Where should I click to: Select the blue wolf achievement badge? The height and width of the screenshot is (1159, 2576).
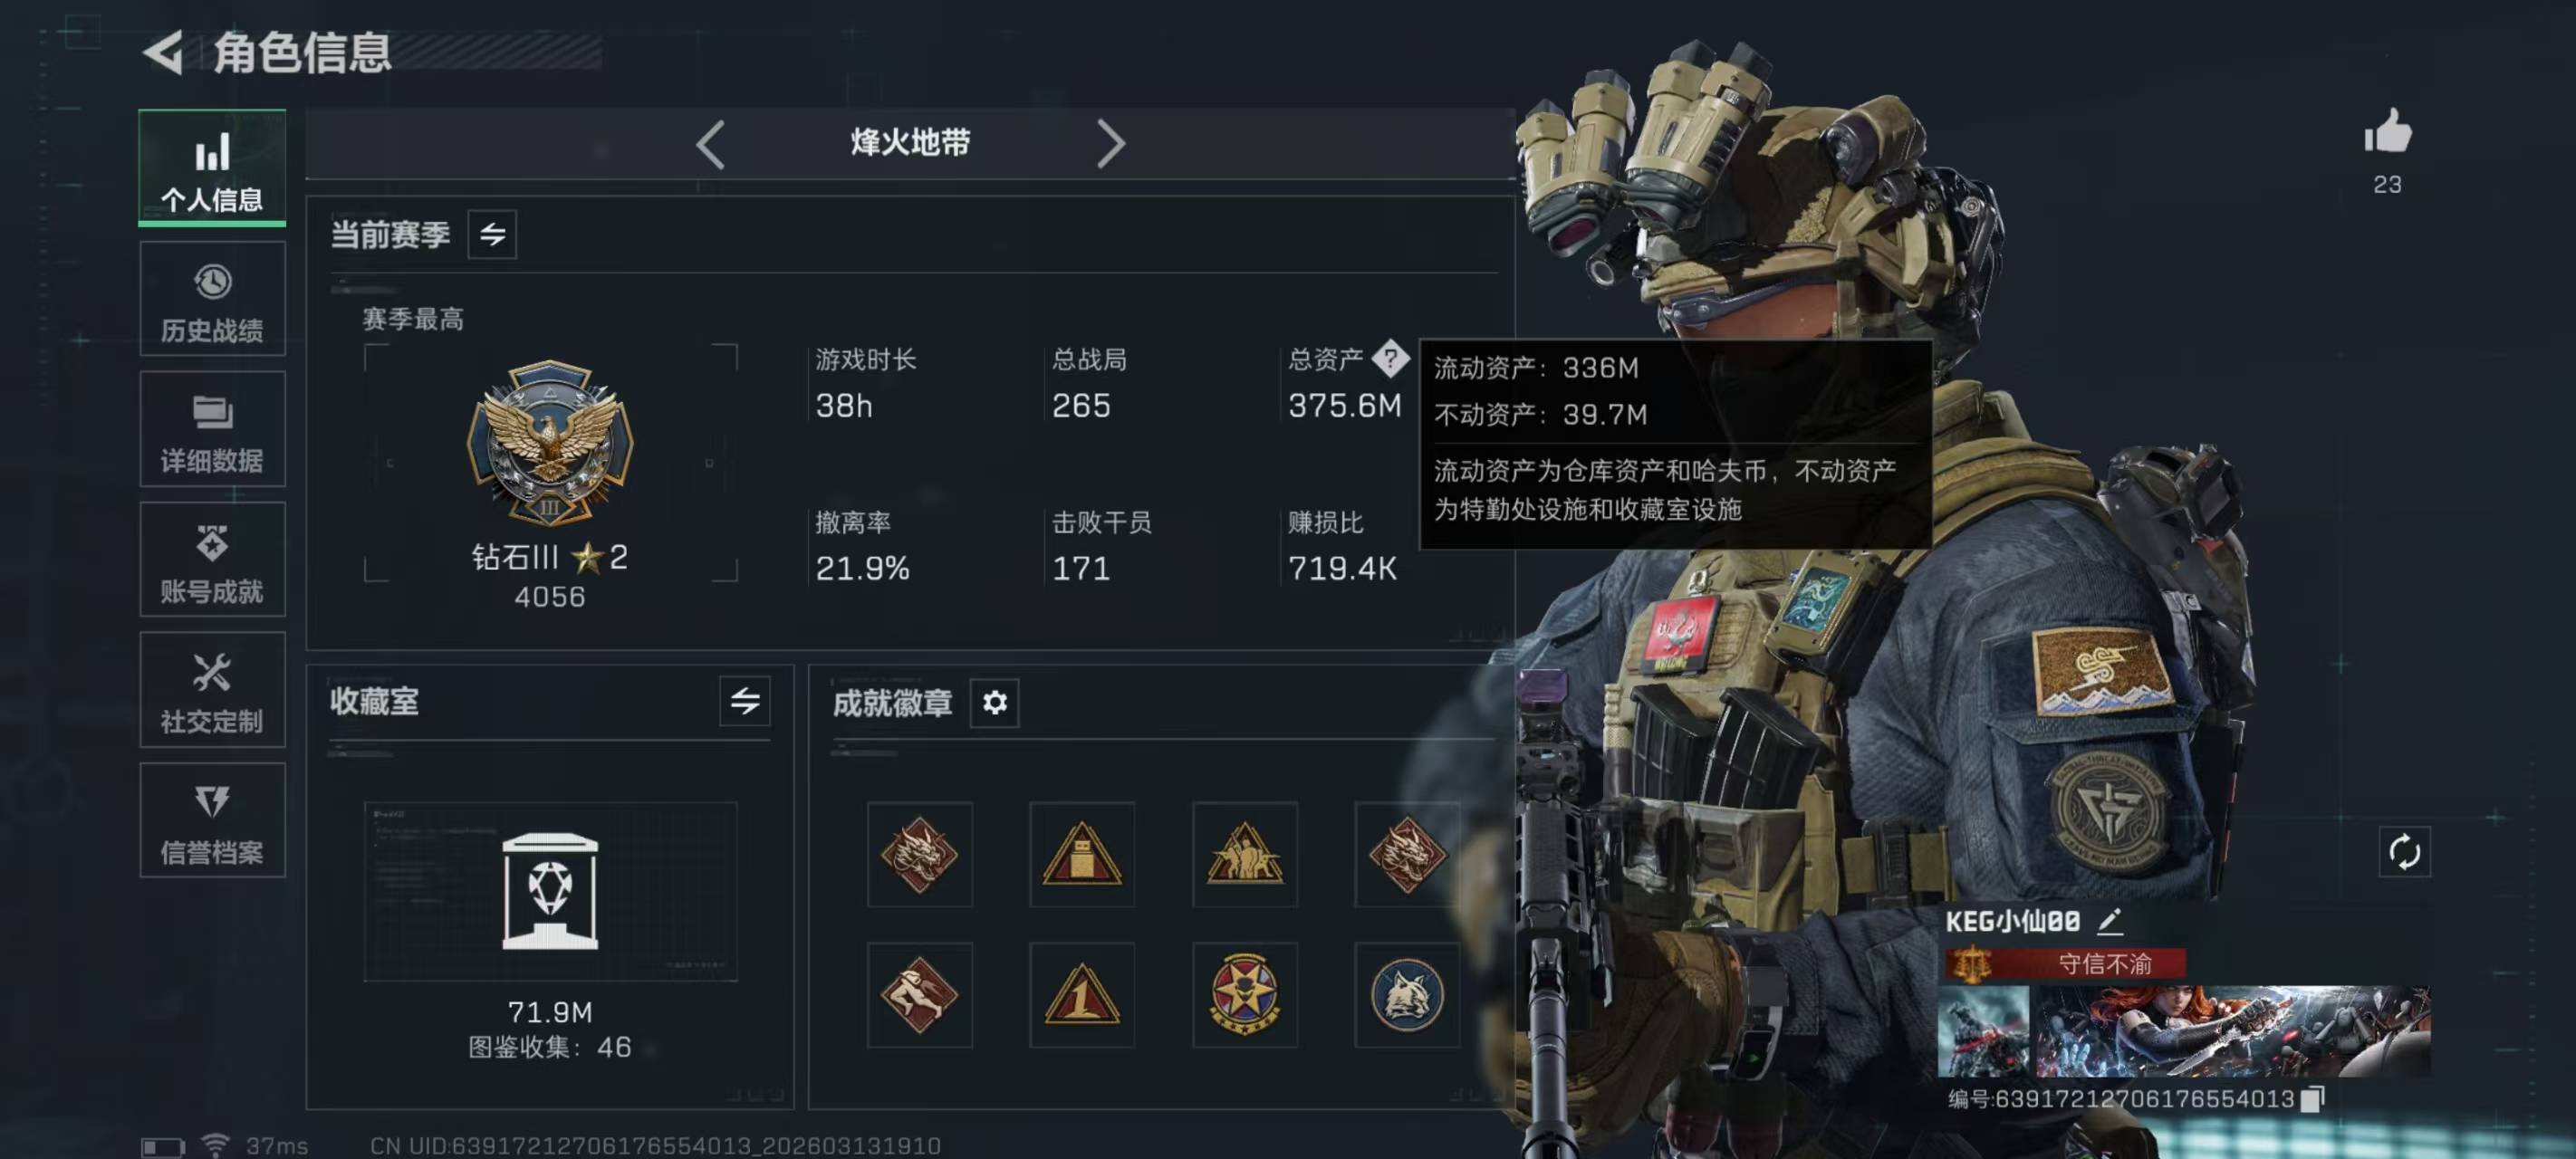(1407, 995)
